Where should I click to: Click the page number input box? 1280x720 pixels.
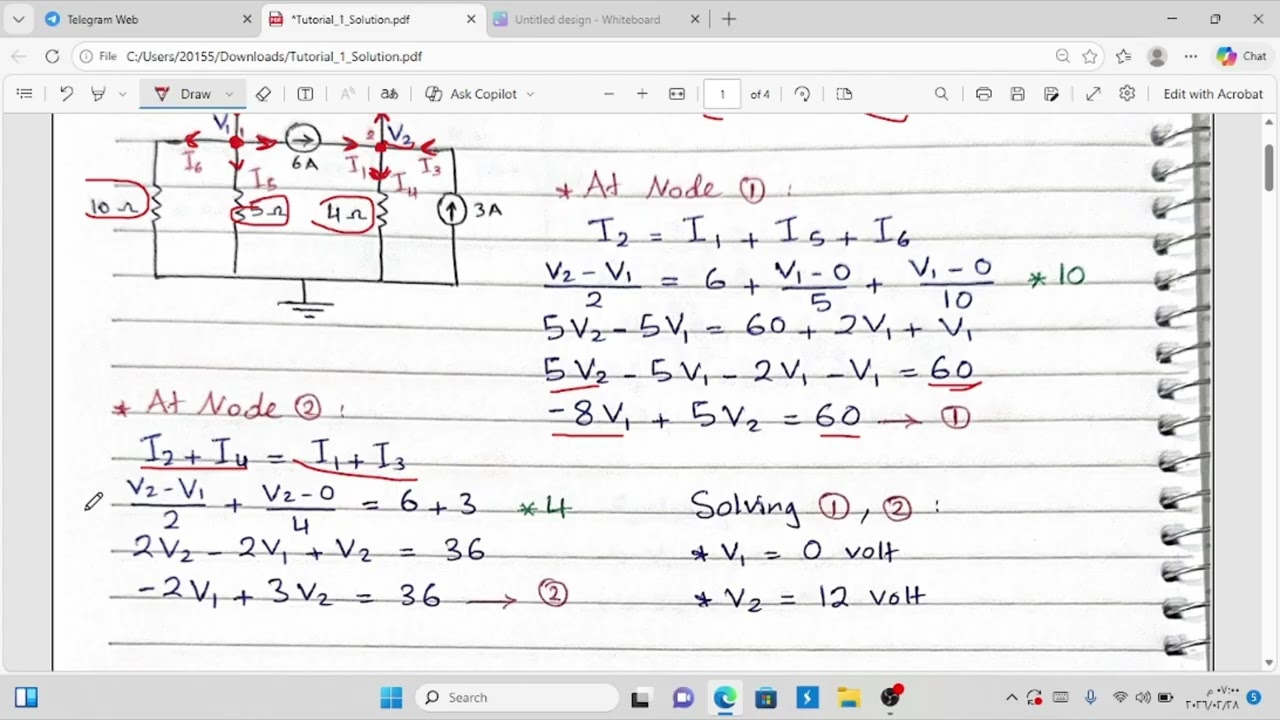tap(722, 94)
